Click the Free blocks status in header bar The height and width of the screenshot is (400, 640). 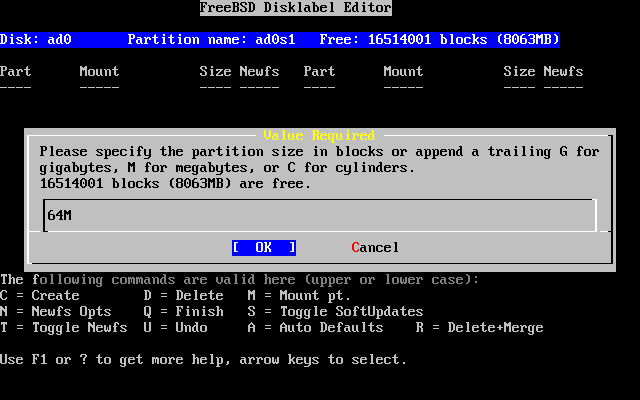click(440, 40)
